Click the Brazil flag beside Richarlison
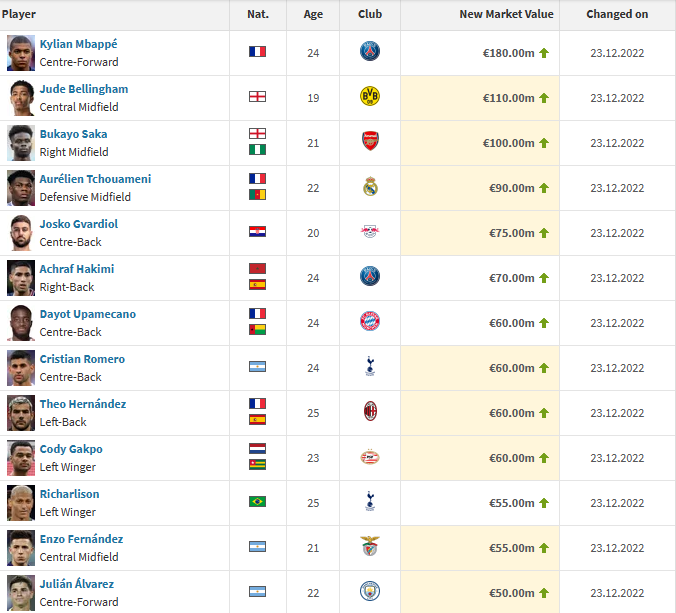This screenshot has width=676, height=613. pyautogui.click(x=257, y=502)
